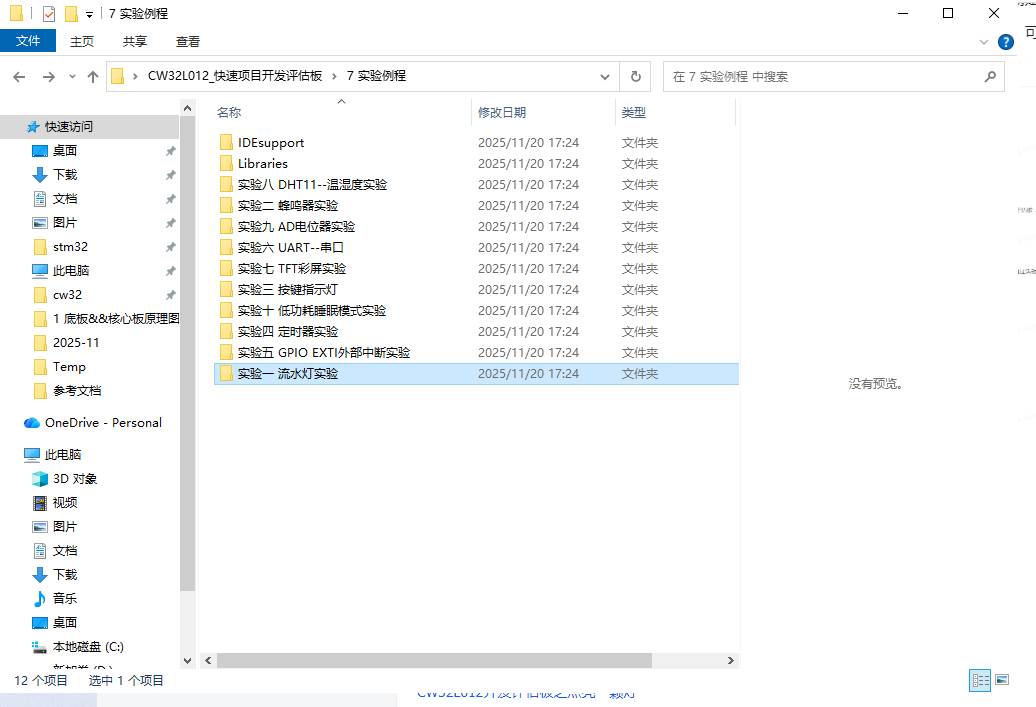Click the New Folder icon in the Quick Access Toolbar

tap(71, 13)
